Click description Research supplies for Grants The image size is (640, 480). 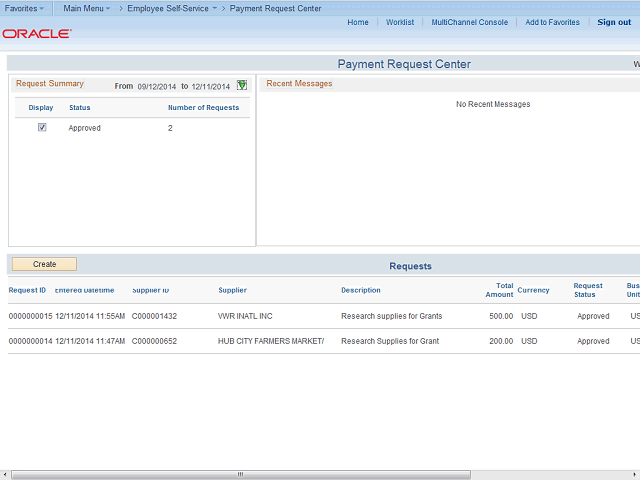[391, 316]
